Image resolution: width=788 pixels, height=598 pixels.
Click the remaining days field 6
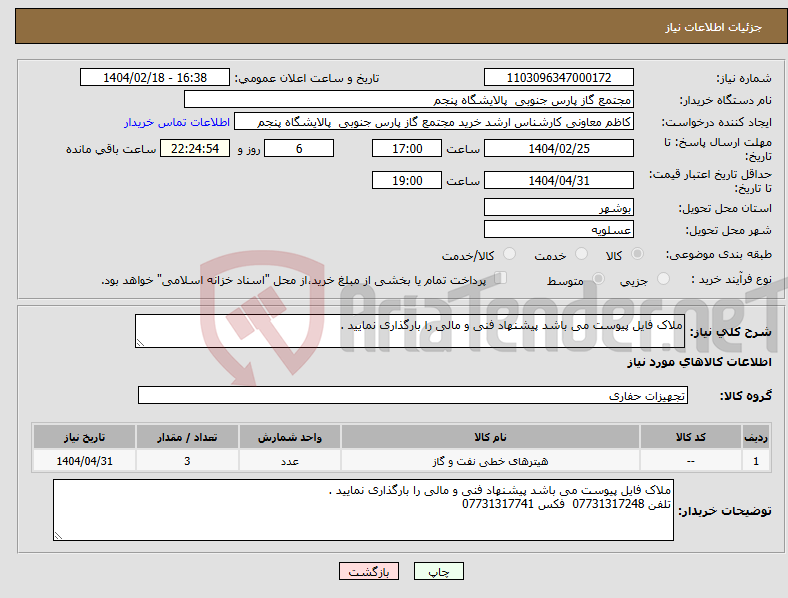[299, 148]
